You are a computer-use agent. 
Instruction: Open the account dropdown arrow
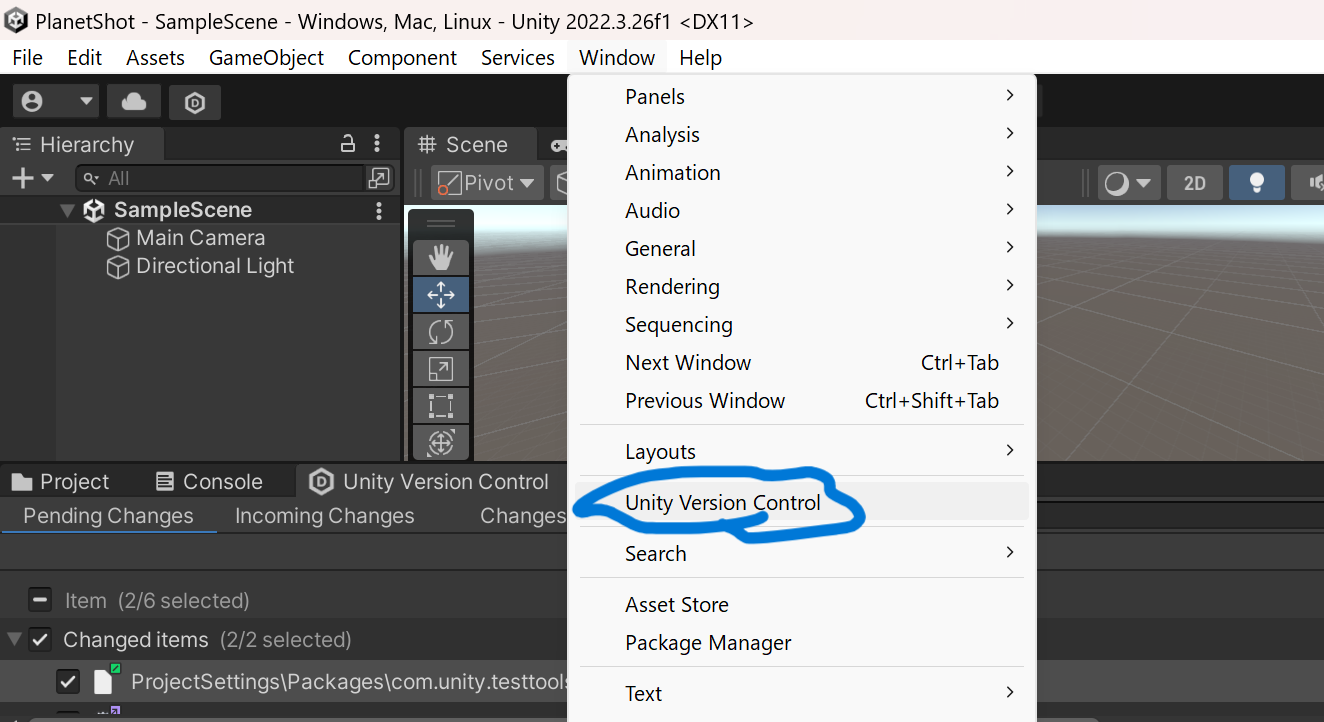click(x=86, y=101)
